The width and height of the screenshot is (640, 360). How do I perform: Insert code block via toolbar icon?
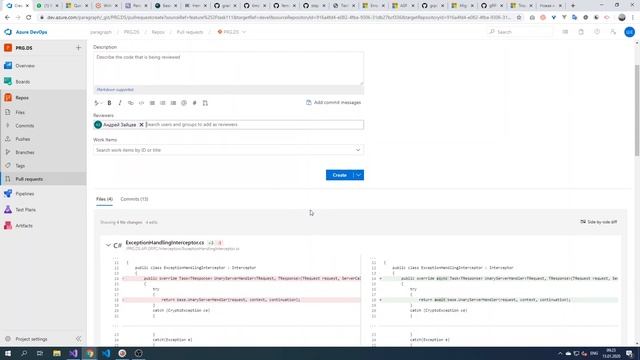(x=141, y=103)
